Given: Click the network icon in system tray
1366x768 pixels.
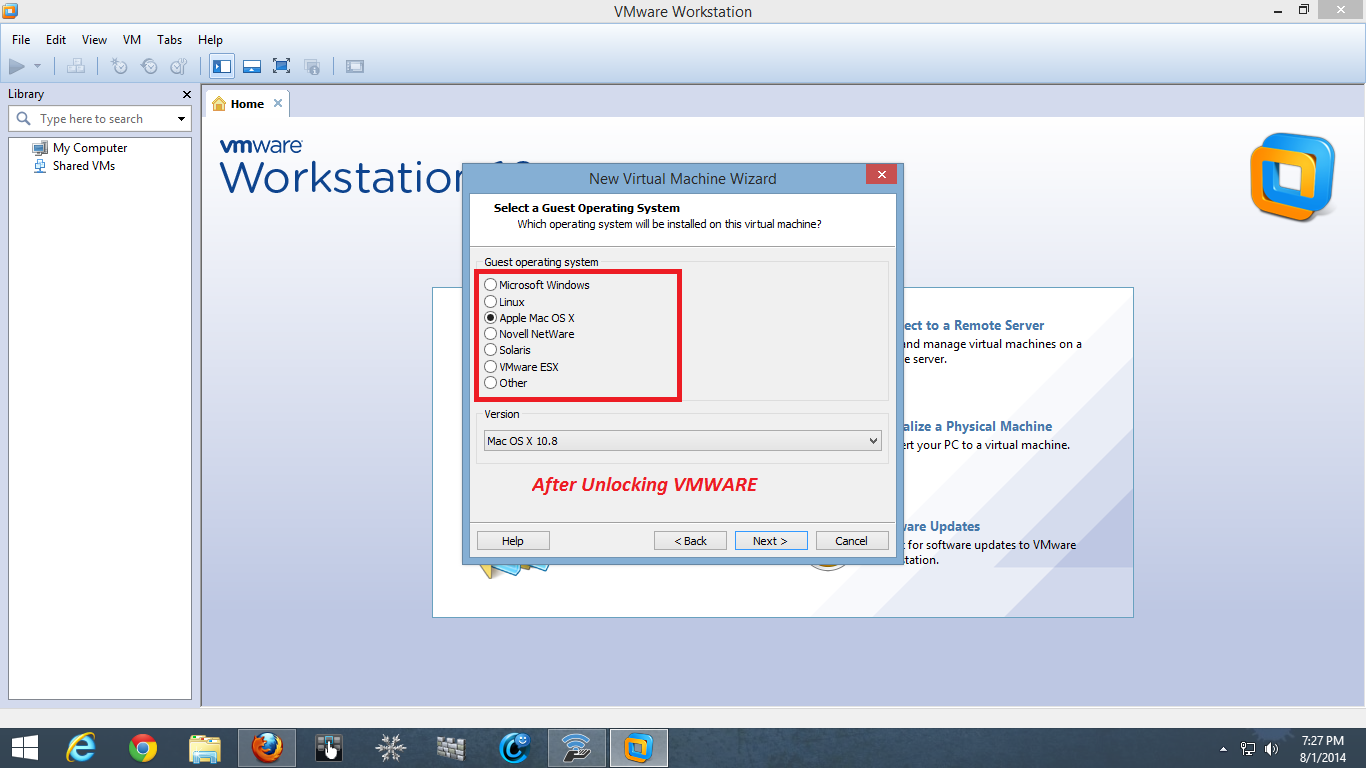Looking at the screenshot, I should pos(1248,748).
